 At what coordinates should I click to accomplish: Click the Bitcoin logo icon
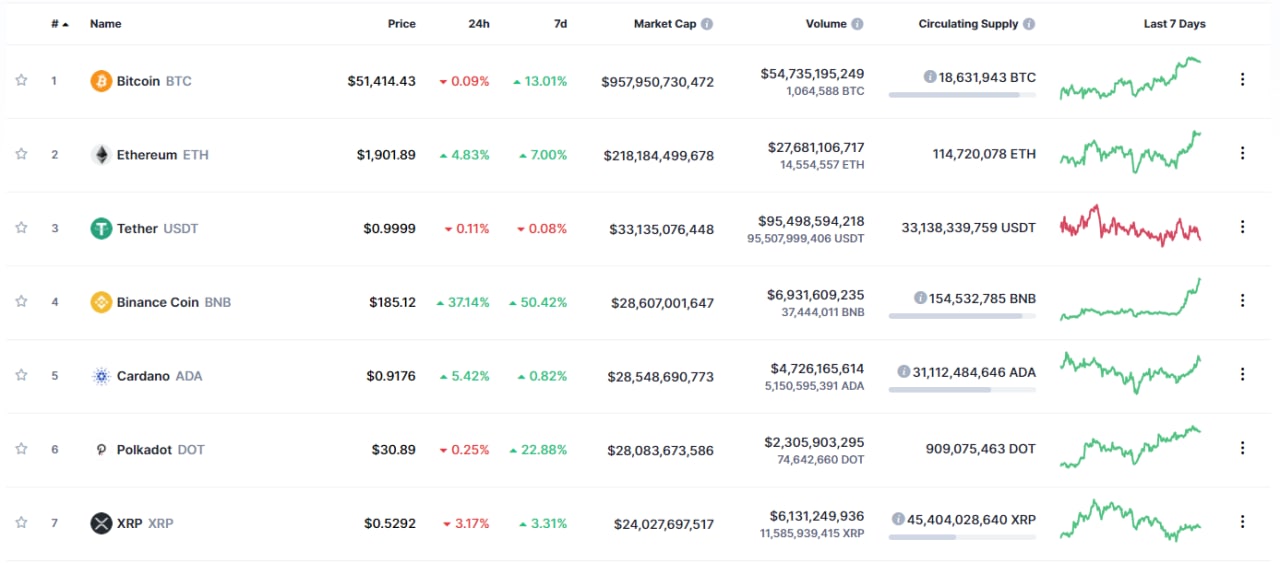[101, 81]
